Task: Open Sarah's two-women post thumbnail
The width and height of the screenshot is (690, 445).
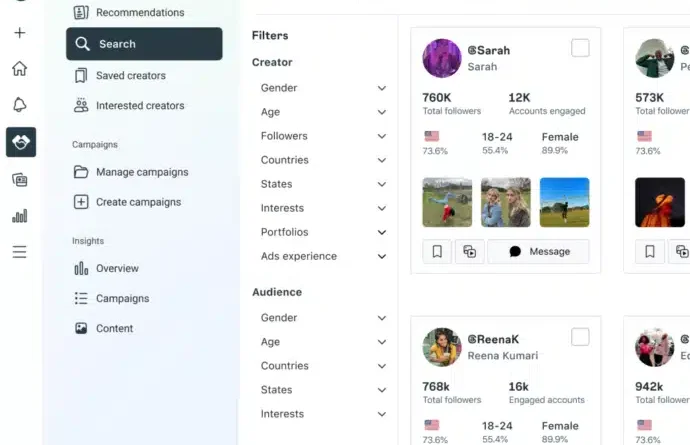Action: coord(506,202)
